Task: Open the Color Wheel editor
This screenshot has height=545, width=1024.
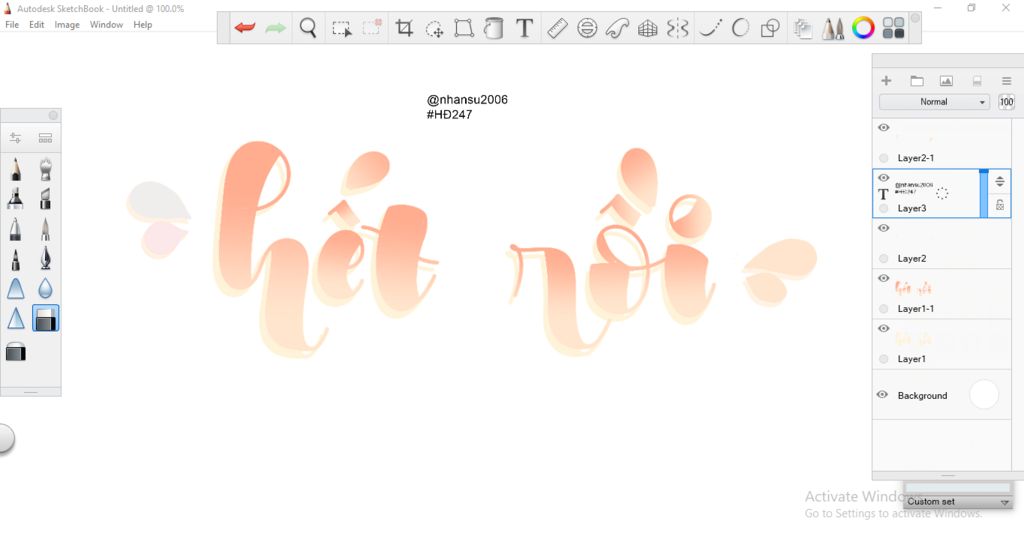Action: 863,28
